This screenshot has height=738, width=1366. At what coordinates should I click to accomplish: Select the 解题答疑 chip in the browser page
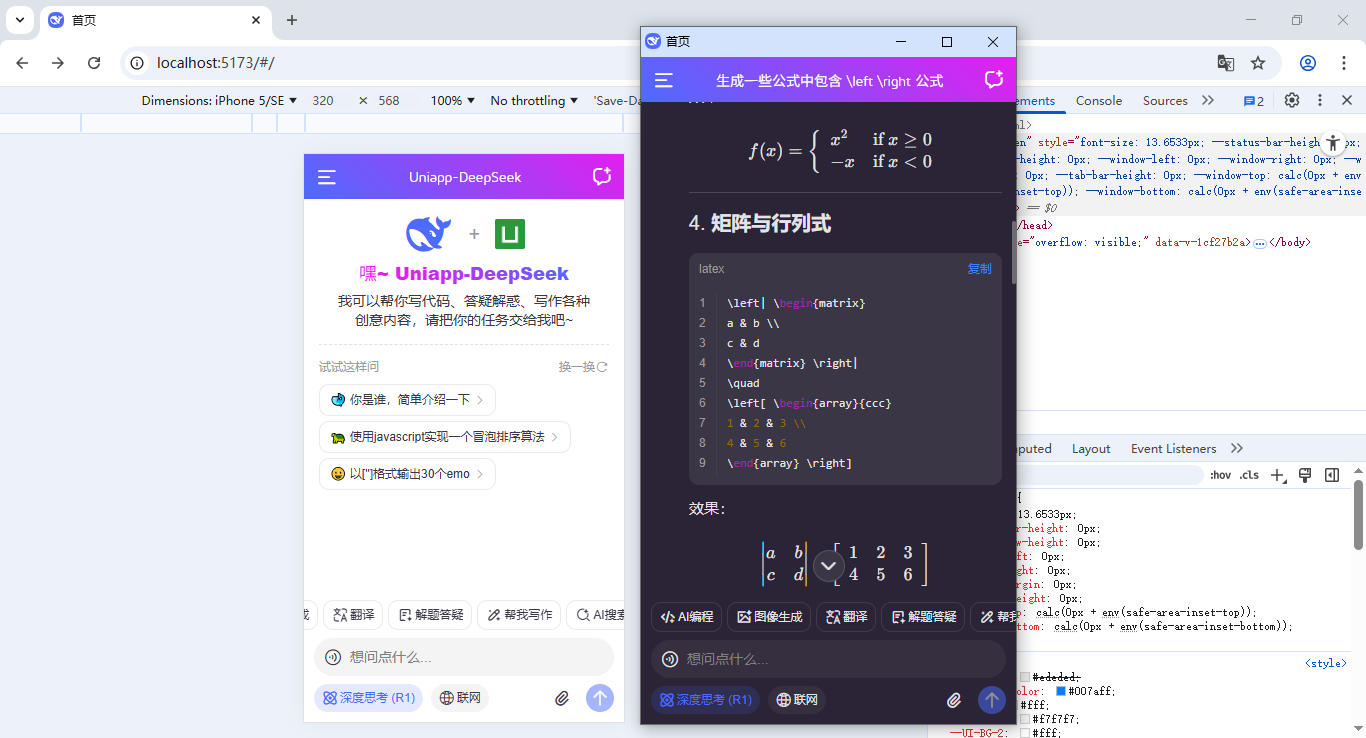point(429,615)
